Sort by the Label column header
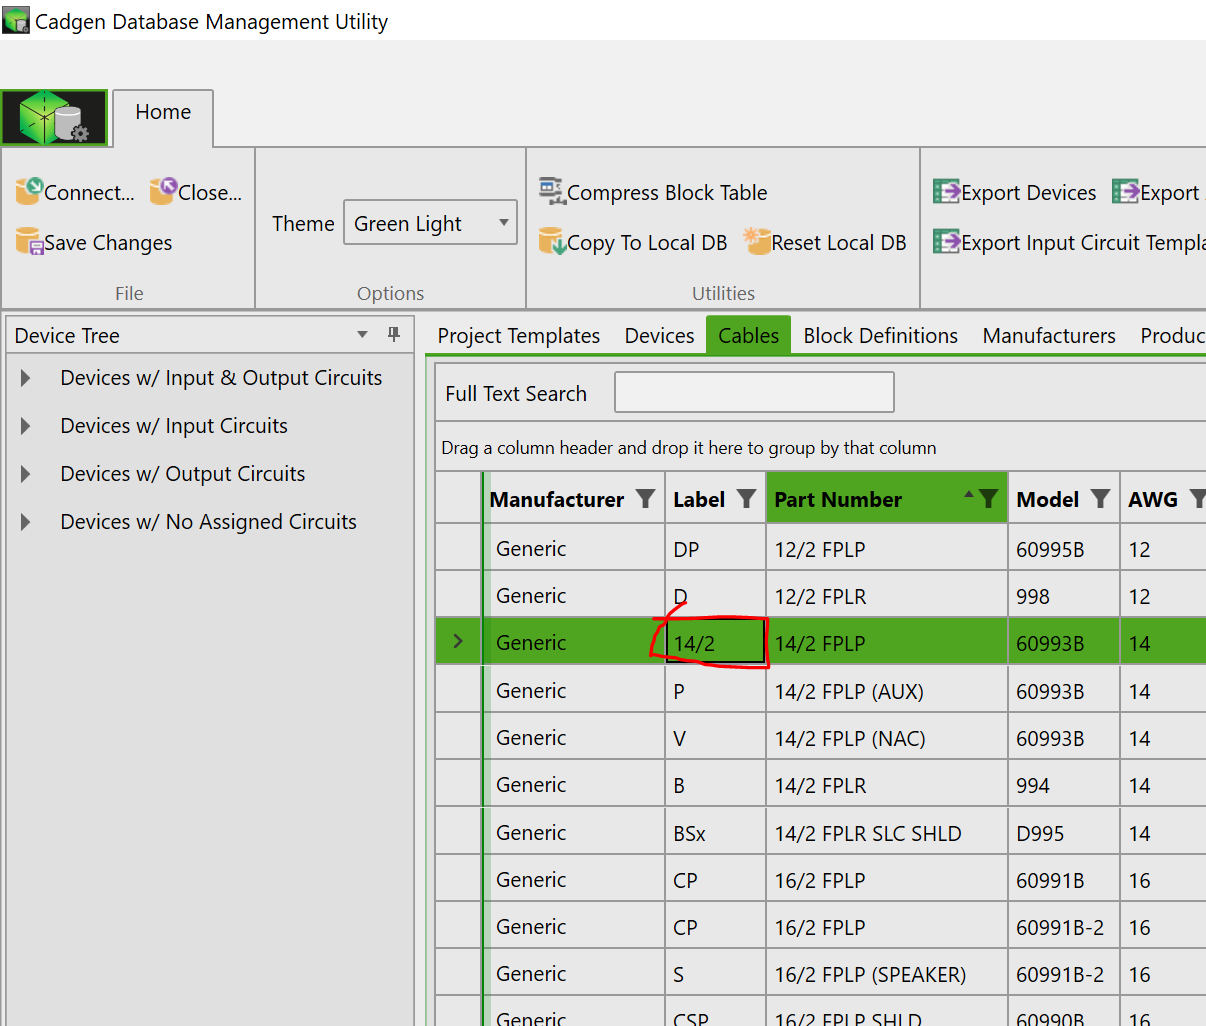Viewport: 1206px width, 1026px height. (x=699, y=499)
